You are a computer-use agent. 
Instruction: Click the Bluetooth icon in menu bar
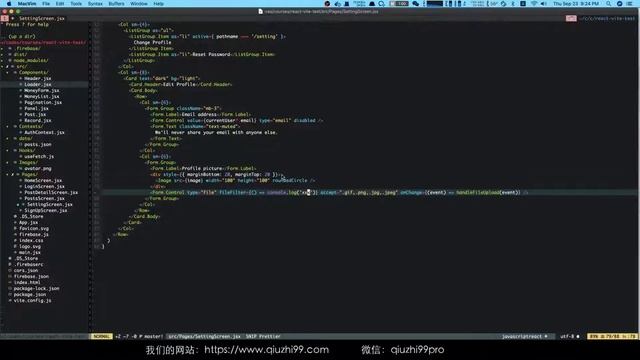(x=513, y=4)
